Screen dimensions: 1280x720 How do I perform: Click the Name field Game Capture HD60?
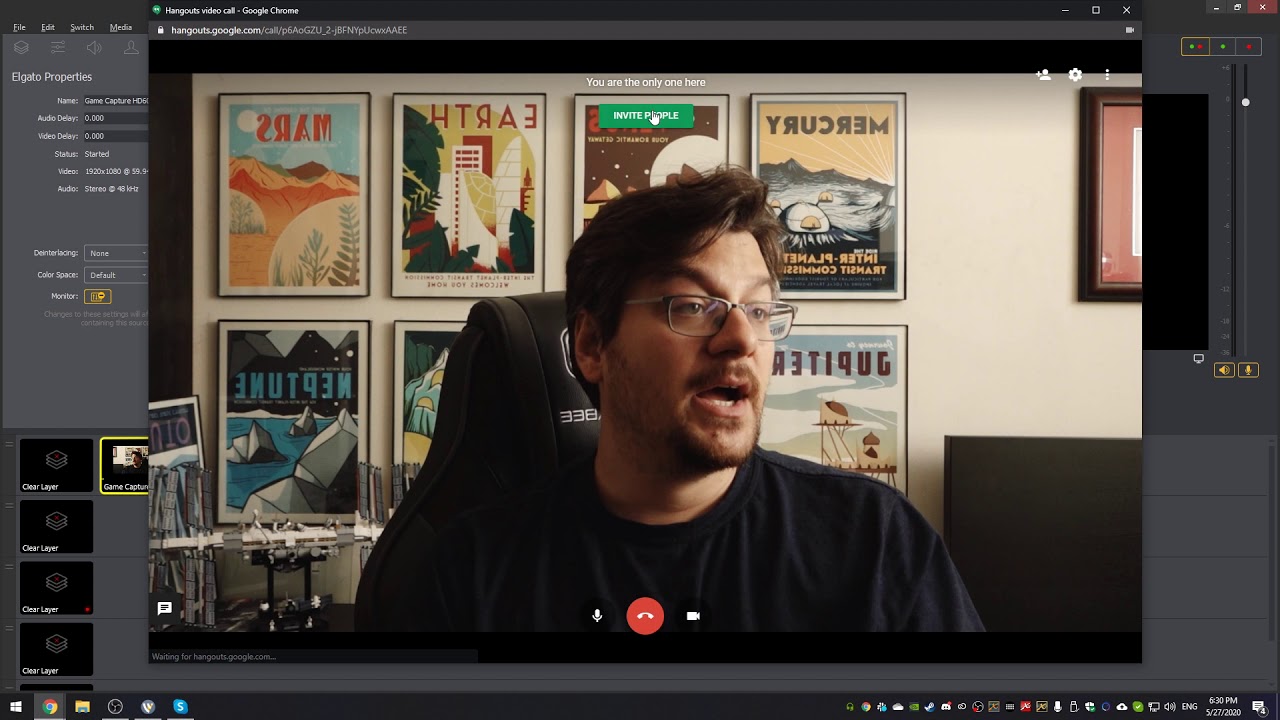[x=116, y=101]
